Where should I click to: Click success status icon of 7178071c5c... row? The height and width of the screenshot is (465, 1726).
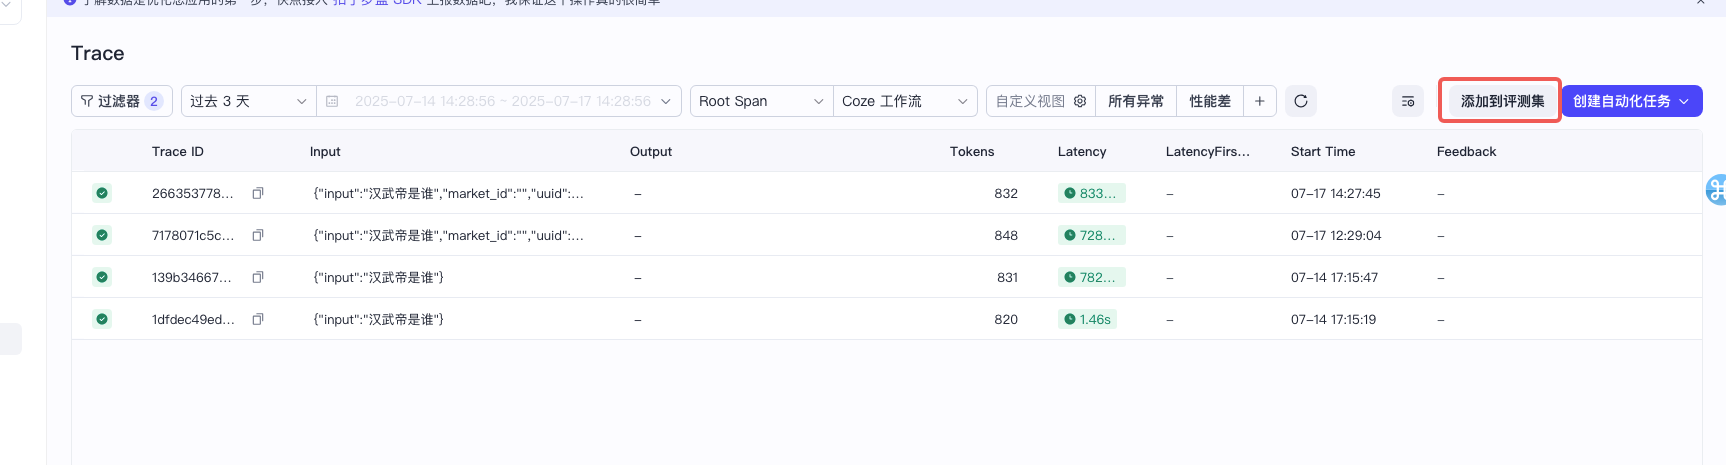102,235
